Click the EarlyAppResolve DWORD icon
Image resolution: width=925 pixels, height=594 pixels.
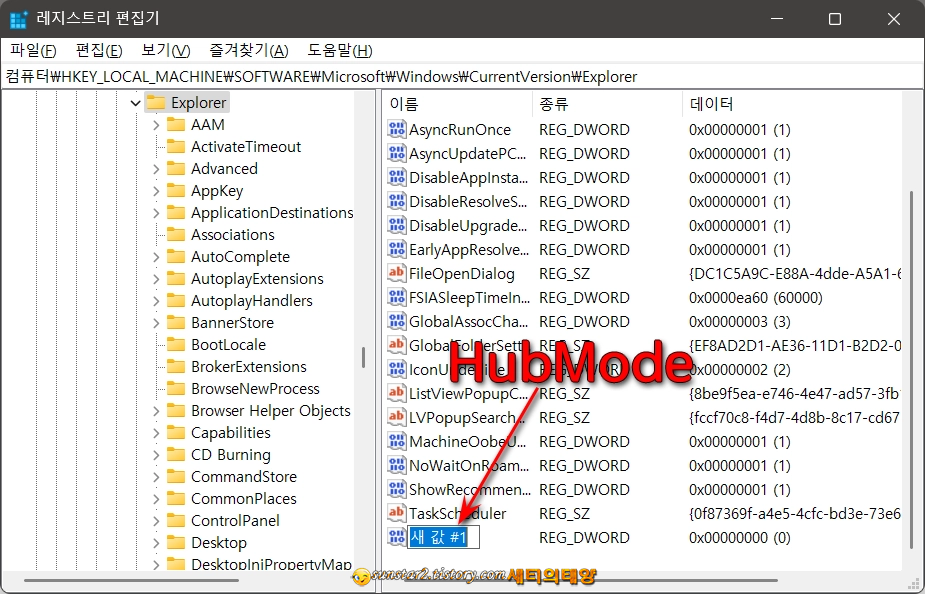coord(396,250)
